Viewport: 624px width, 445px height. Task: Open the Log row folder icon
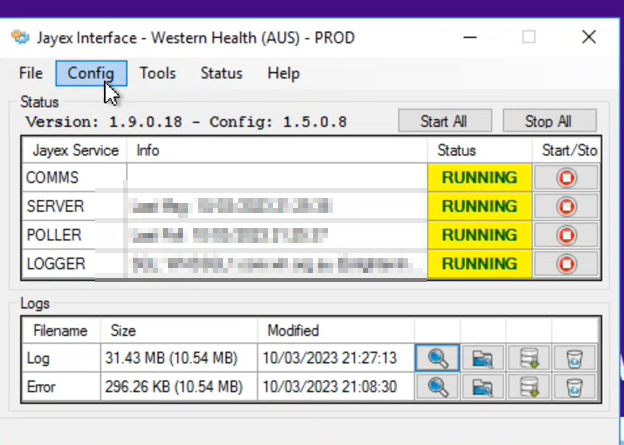click(x=483, y=358)
